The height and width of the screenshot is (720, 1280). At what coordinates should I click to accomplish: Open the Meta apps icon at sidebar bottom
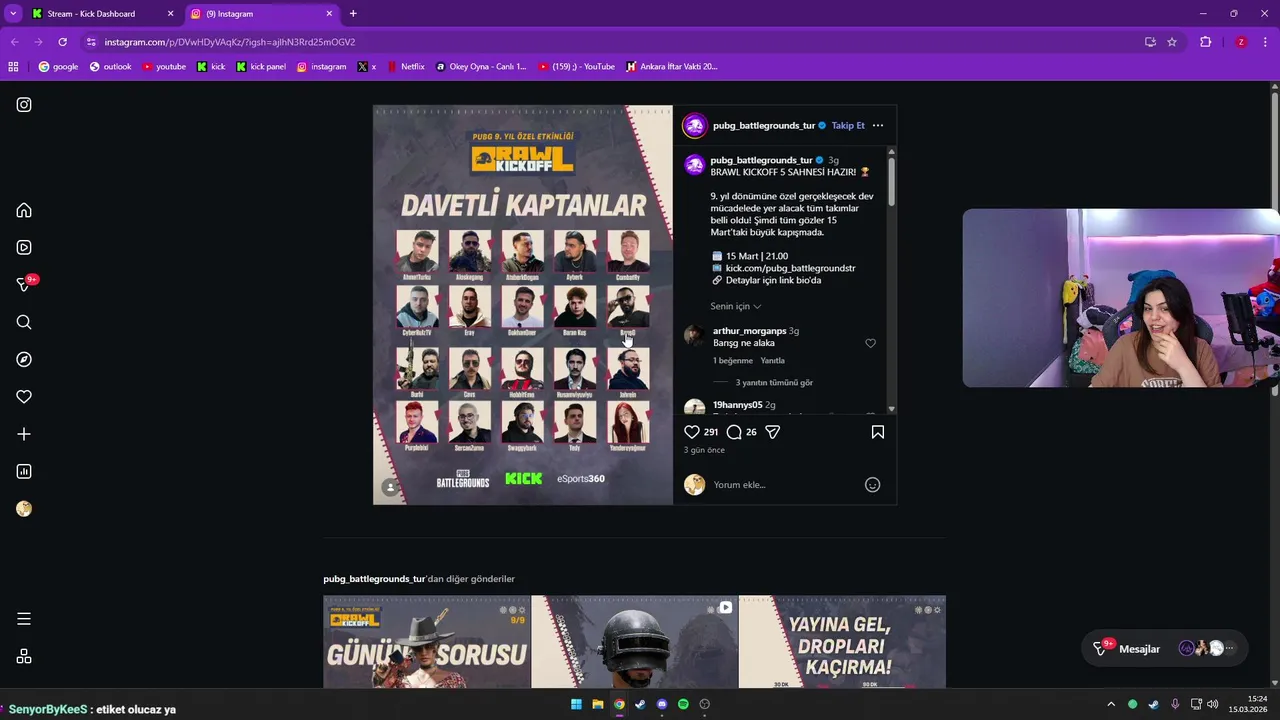24,656
